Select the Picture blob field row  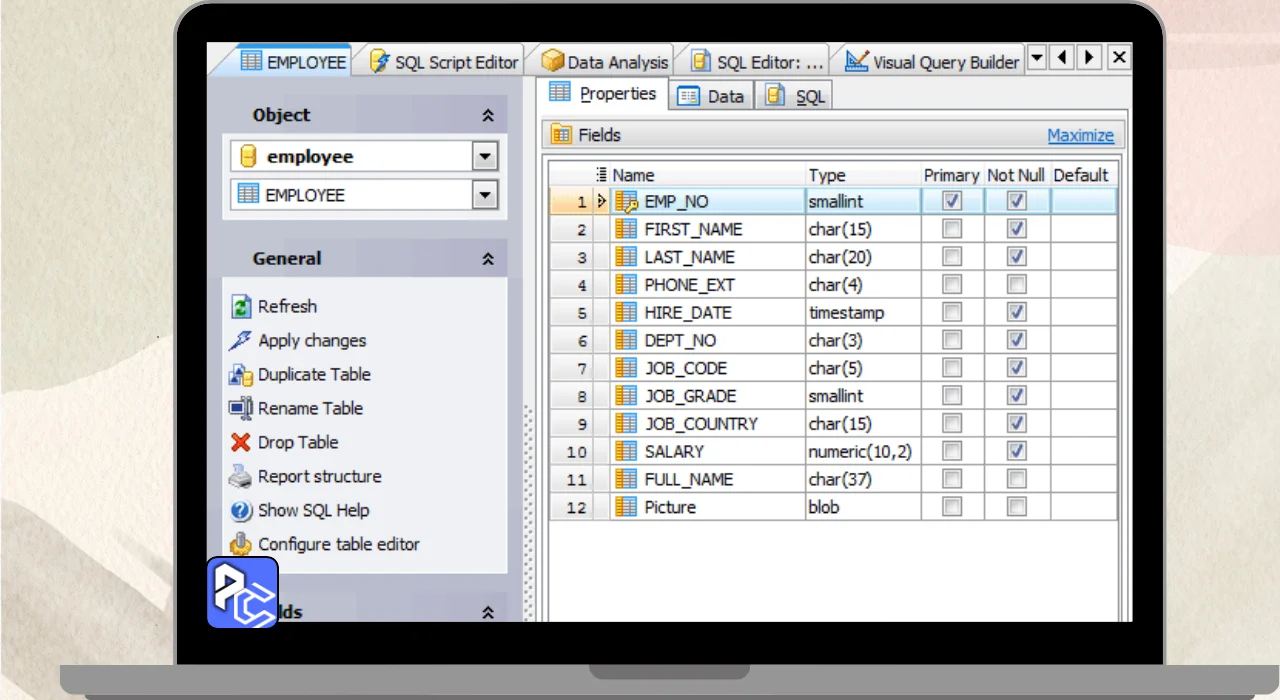(x=670, y=507)
